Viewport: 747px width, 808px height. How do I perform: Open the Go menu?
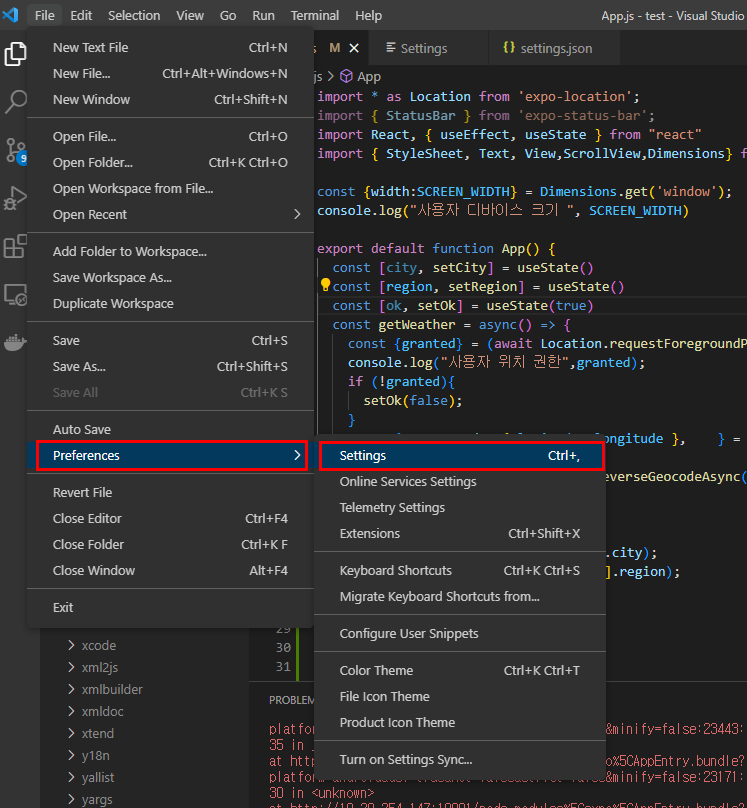click(228, 15)
